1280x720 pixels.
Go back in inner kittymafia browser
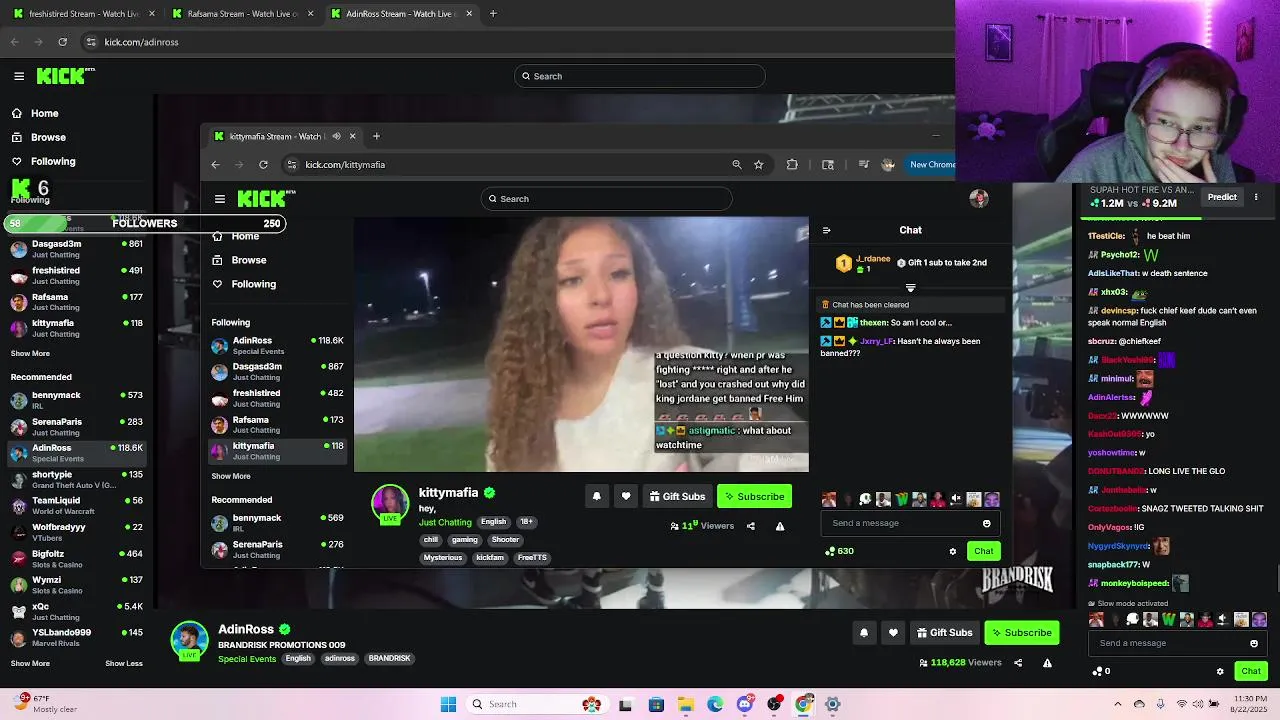[x=215, y=164]
